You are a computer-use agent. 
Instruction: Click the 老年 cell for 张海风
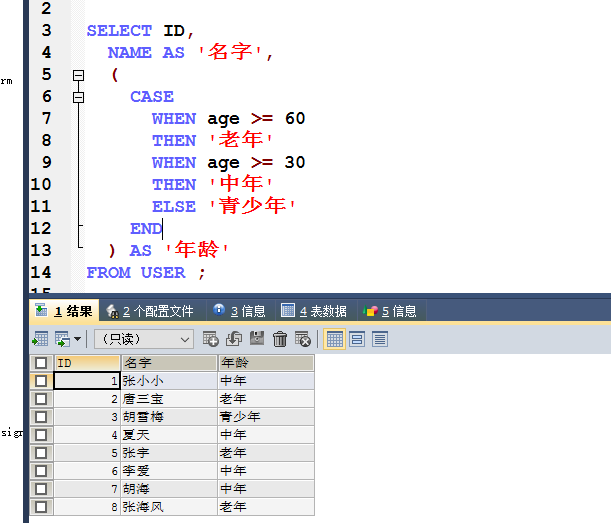(266, 507)
